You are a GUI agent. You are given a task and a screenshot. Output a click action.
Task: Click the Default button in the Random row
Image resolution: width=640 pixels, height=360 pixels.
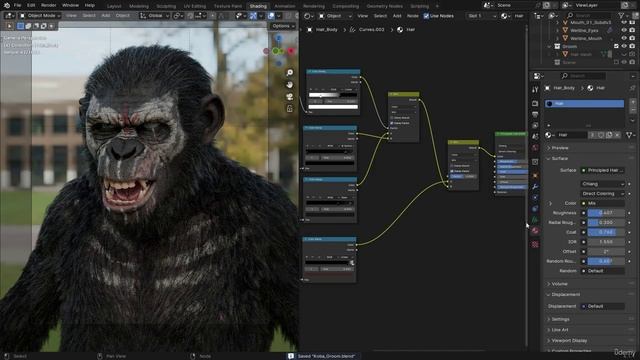click(603, 271)
